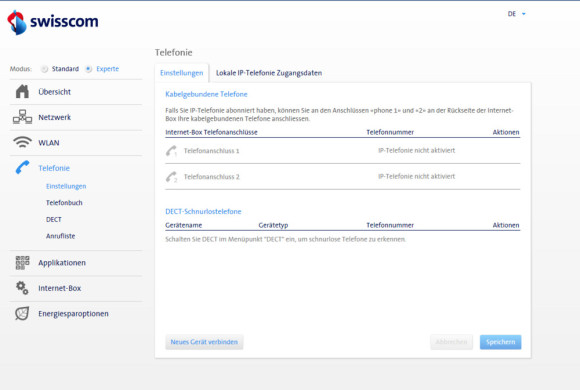Screen dimensions: 580x390
Task: Click the Telefonanschluss 1 phone icon
Action: coord(171,151)
